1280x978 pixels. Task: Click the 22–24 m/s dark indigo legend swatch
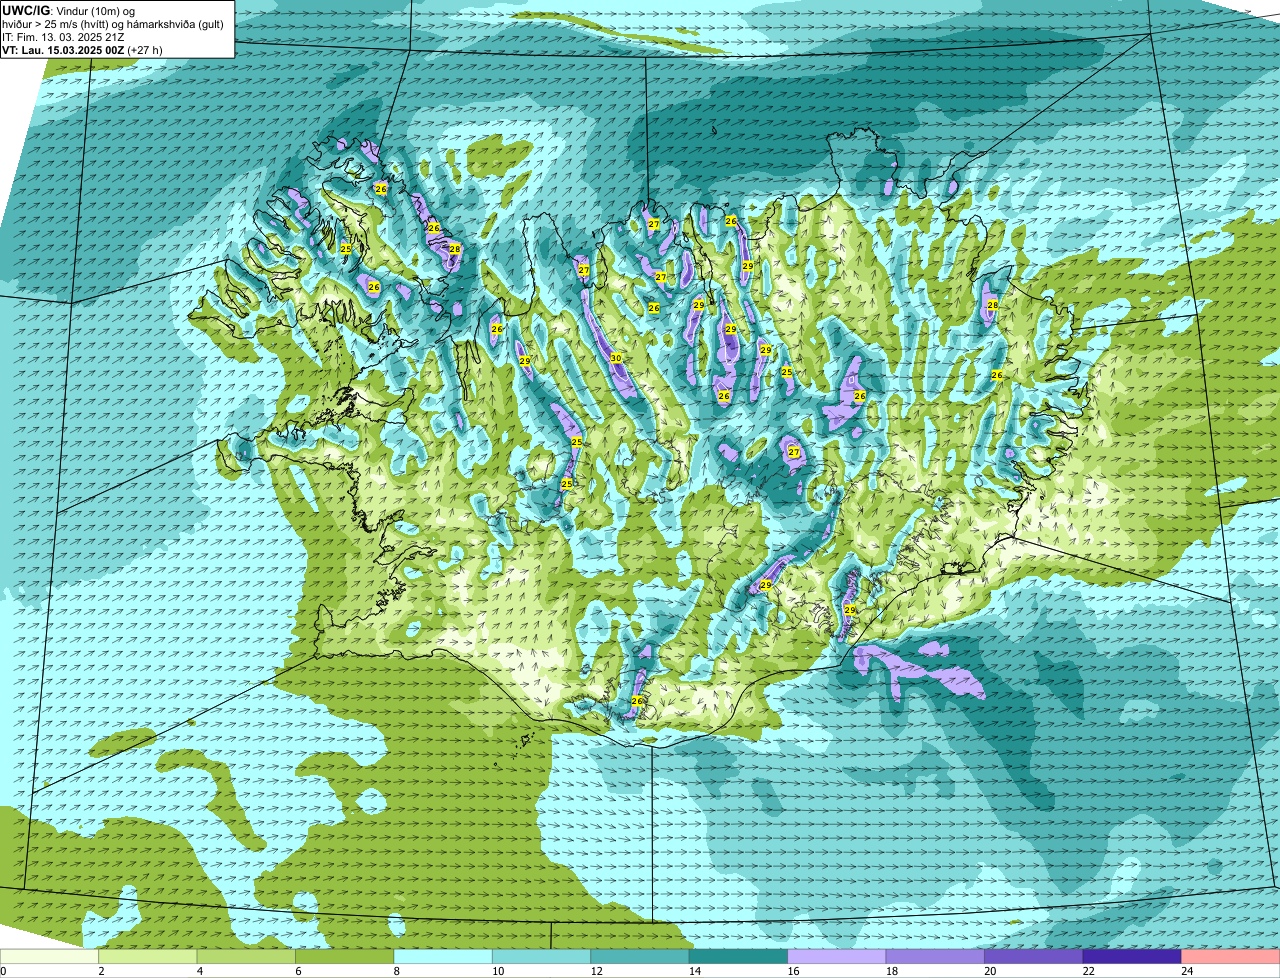(x=1132, y=956)
